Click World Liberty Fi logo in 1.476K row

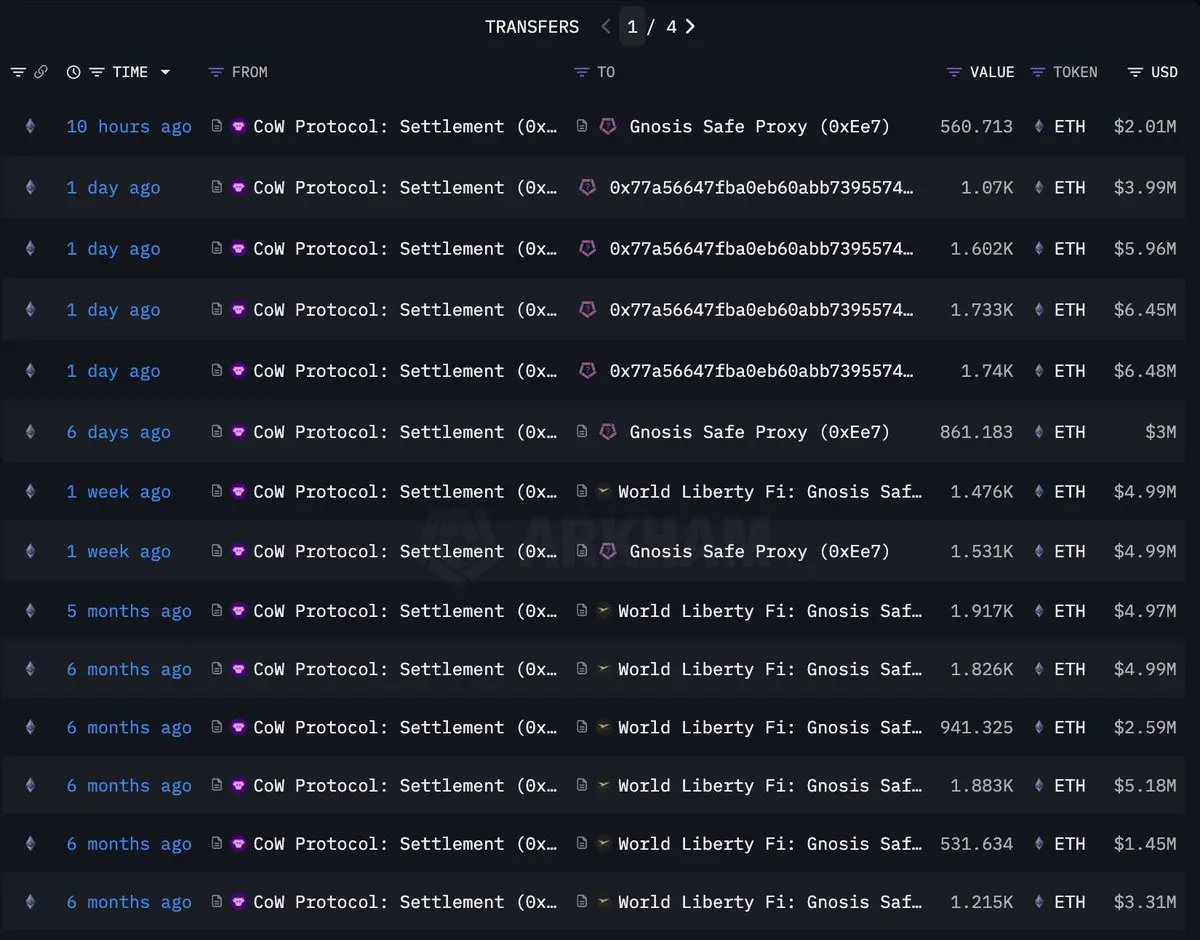tap(604, 491)
